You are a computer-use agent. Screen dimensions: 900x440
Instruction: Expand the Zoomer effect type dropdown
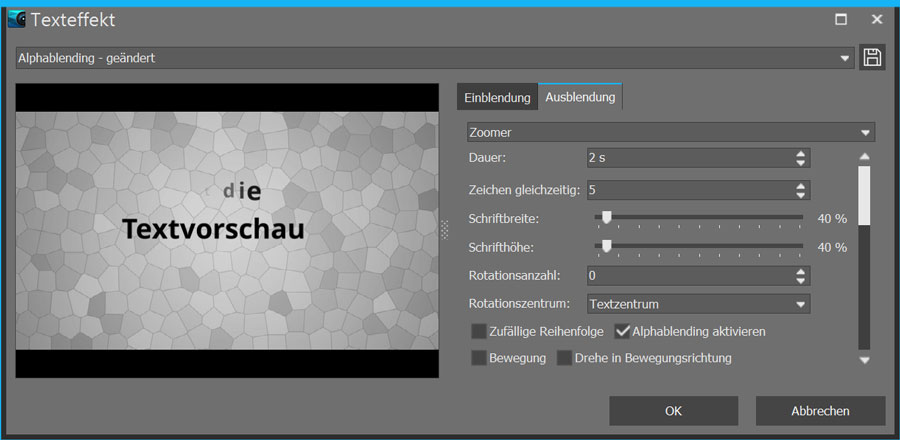coord(865,133)
